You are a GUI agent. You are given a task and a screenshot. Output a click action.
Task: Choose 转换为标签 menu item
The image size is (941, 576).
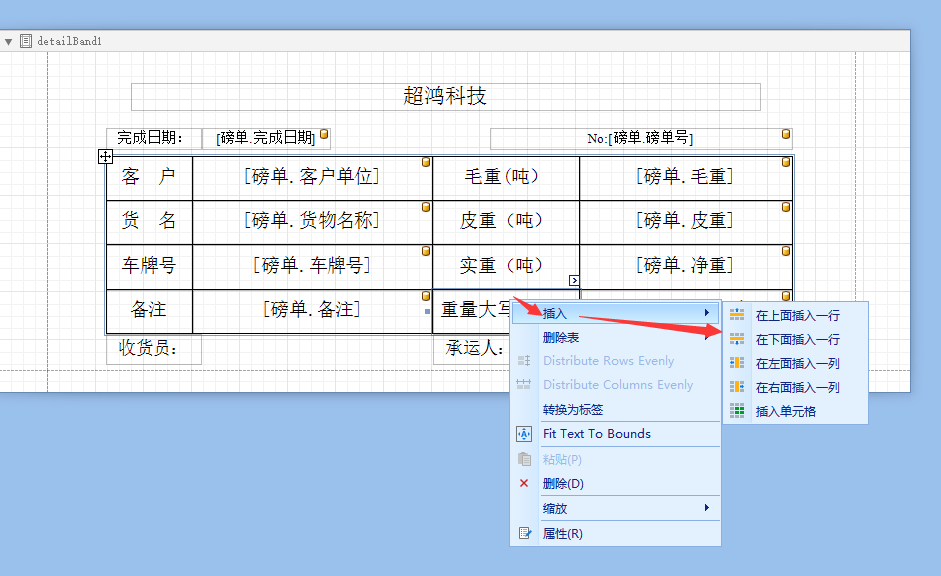point(615,410)
